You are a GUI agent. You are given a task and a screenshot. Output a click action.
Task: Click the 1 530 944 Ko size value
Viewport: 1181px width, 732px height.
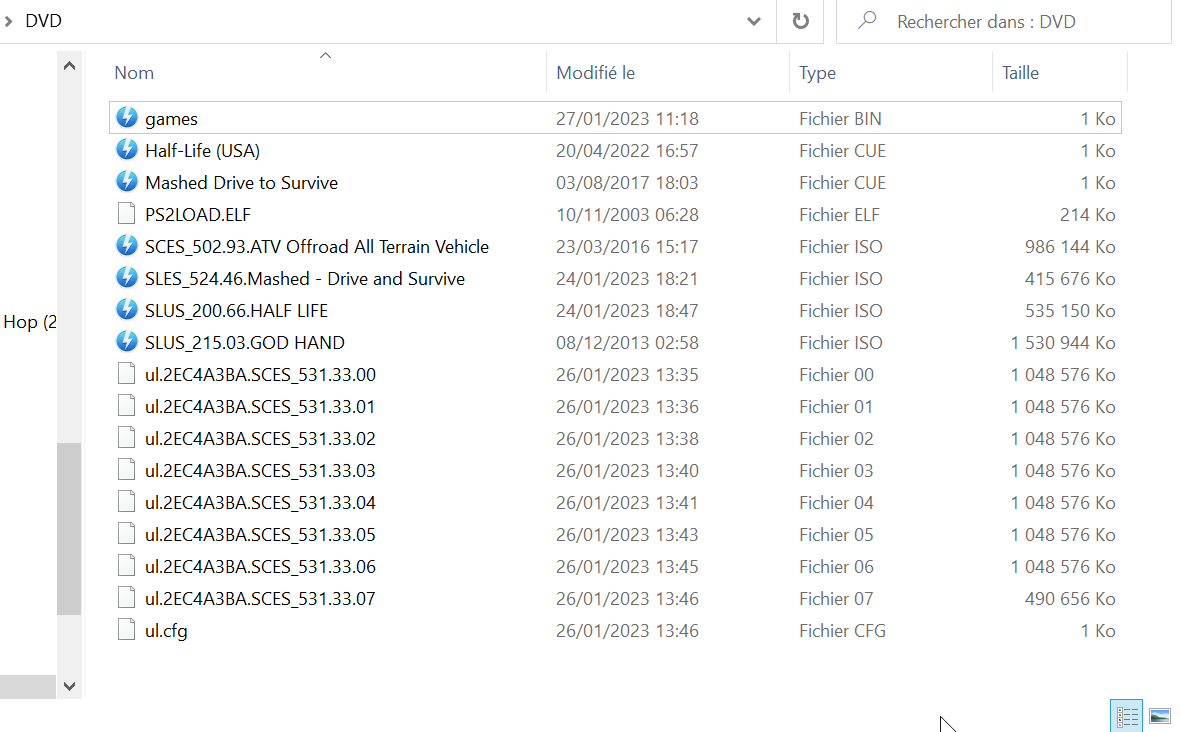tap(1063, 343)
